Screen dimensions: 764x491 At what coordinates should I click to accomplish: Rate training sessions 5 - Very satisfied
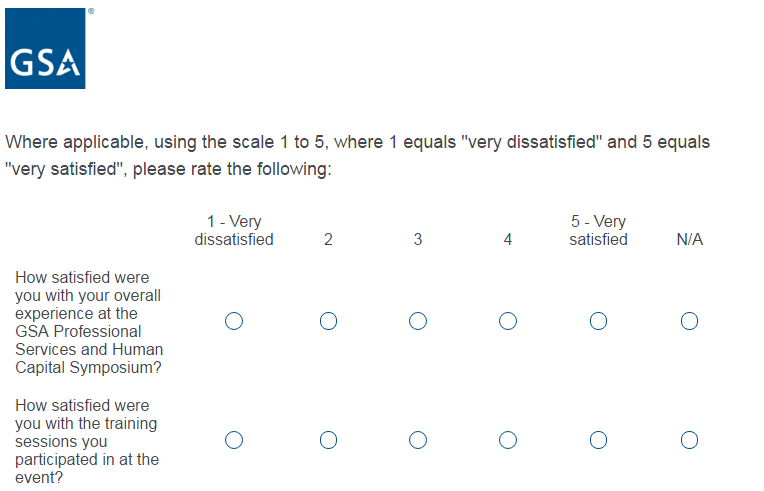point(598,440)
